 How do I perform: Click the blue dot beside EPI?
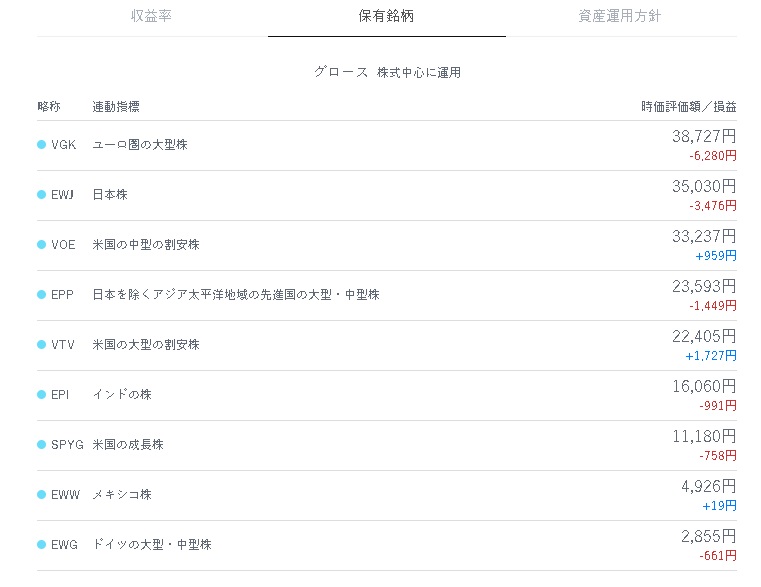42,395
